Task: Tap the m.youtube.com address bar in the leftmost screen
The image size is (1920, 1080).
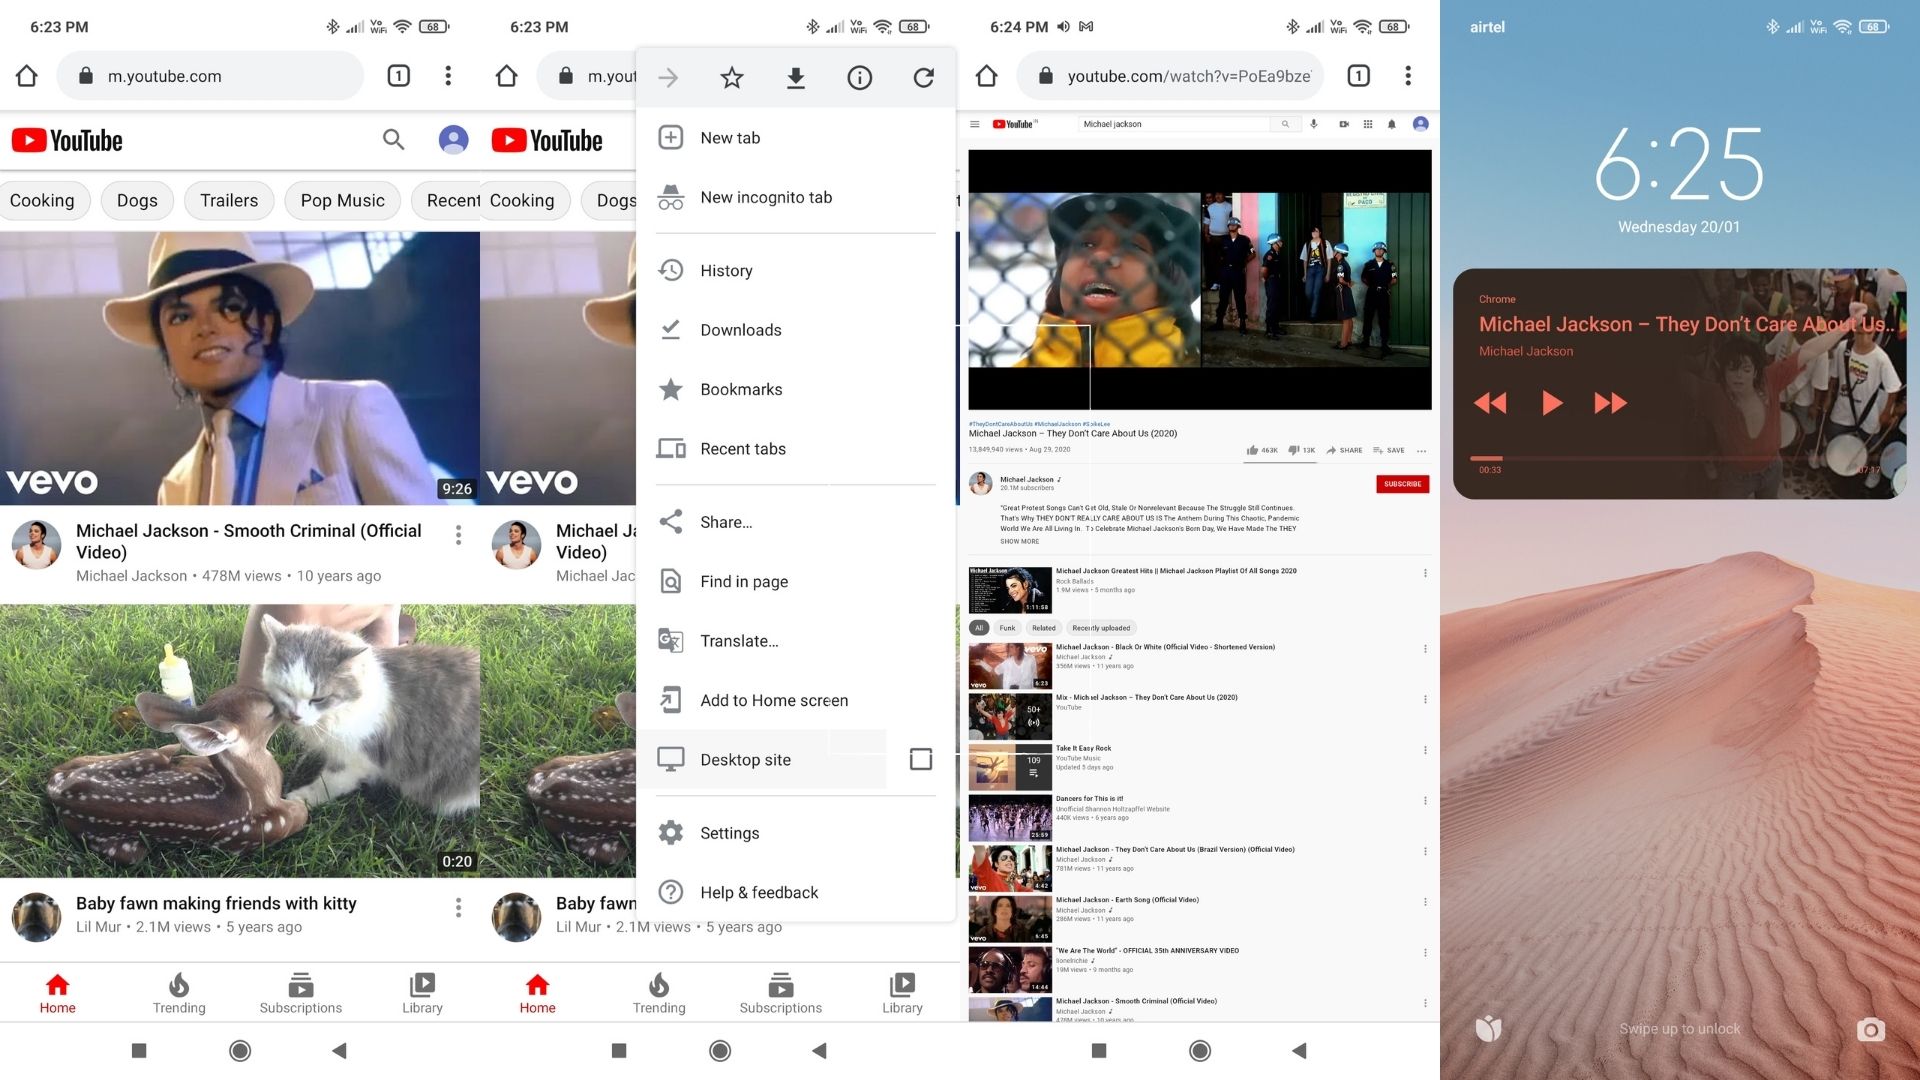Action: [x=210, y=76]
